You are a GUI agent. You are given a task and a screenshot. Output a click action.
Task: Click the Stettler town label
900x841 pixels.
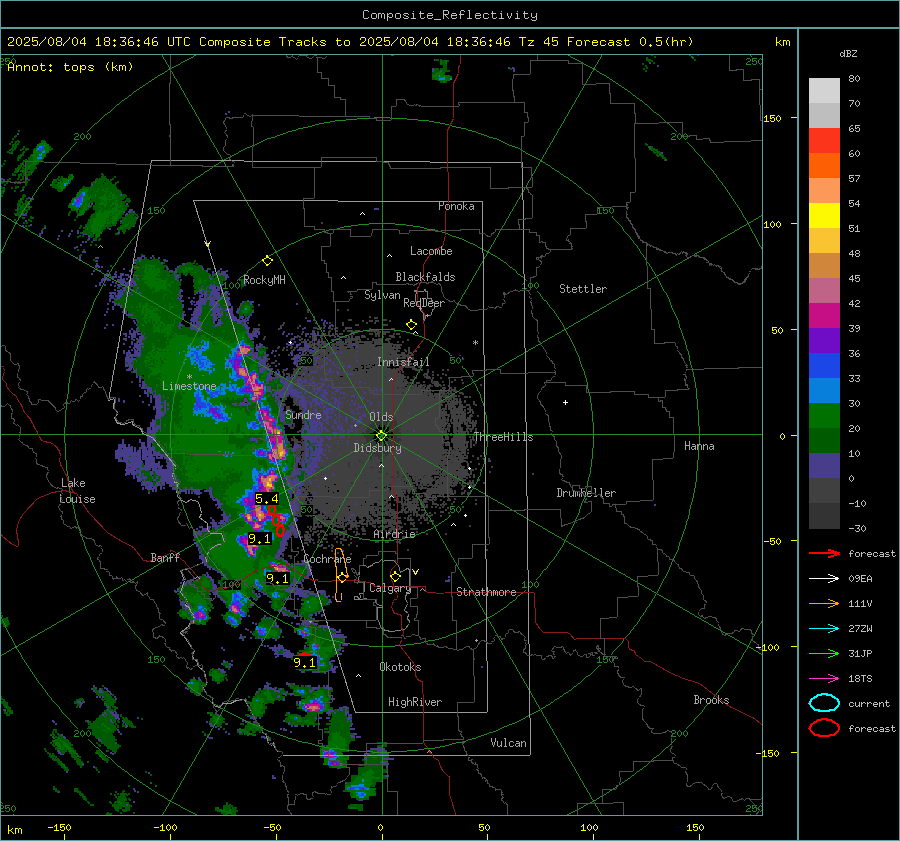tap(583, 289)
